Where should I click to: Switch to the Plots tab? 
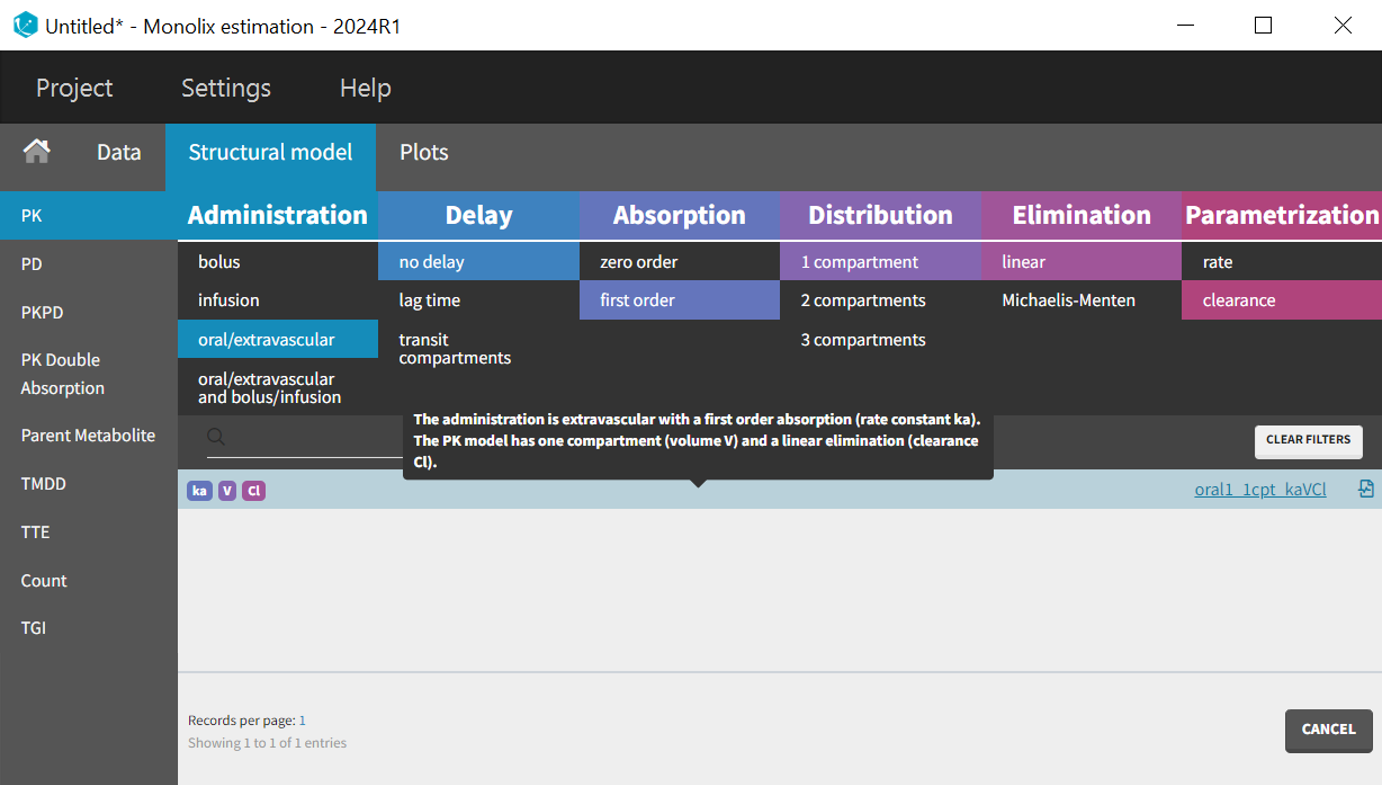point(424,152)
